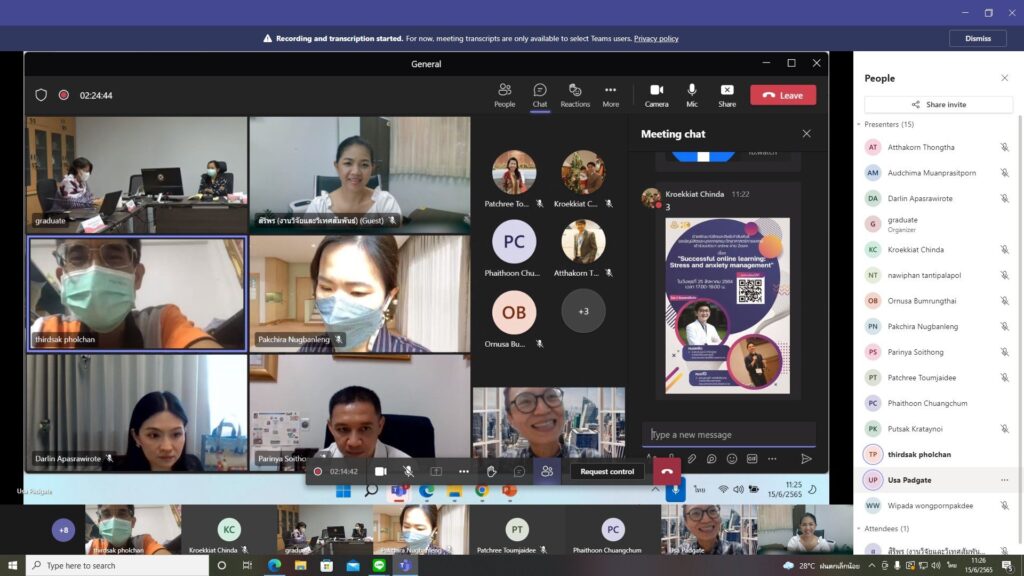Toggle the Camera on or off

pos(656,95)
